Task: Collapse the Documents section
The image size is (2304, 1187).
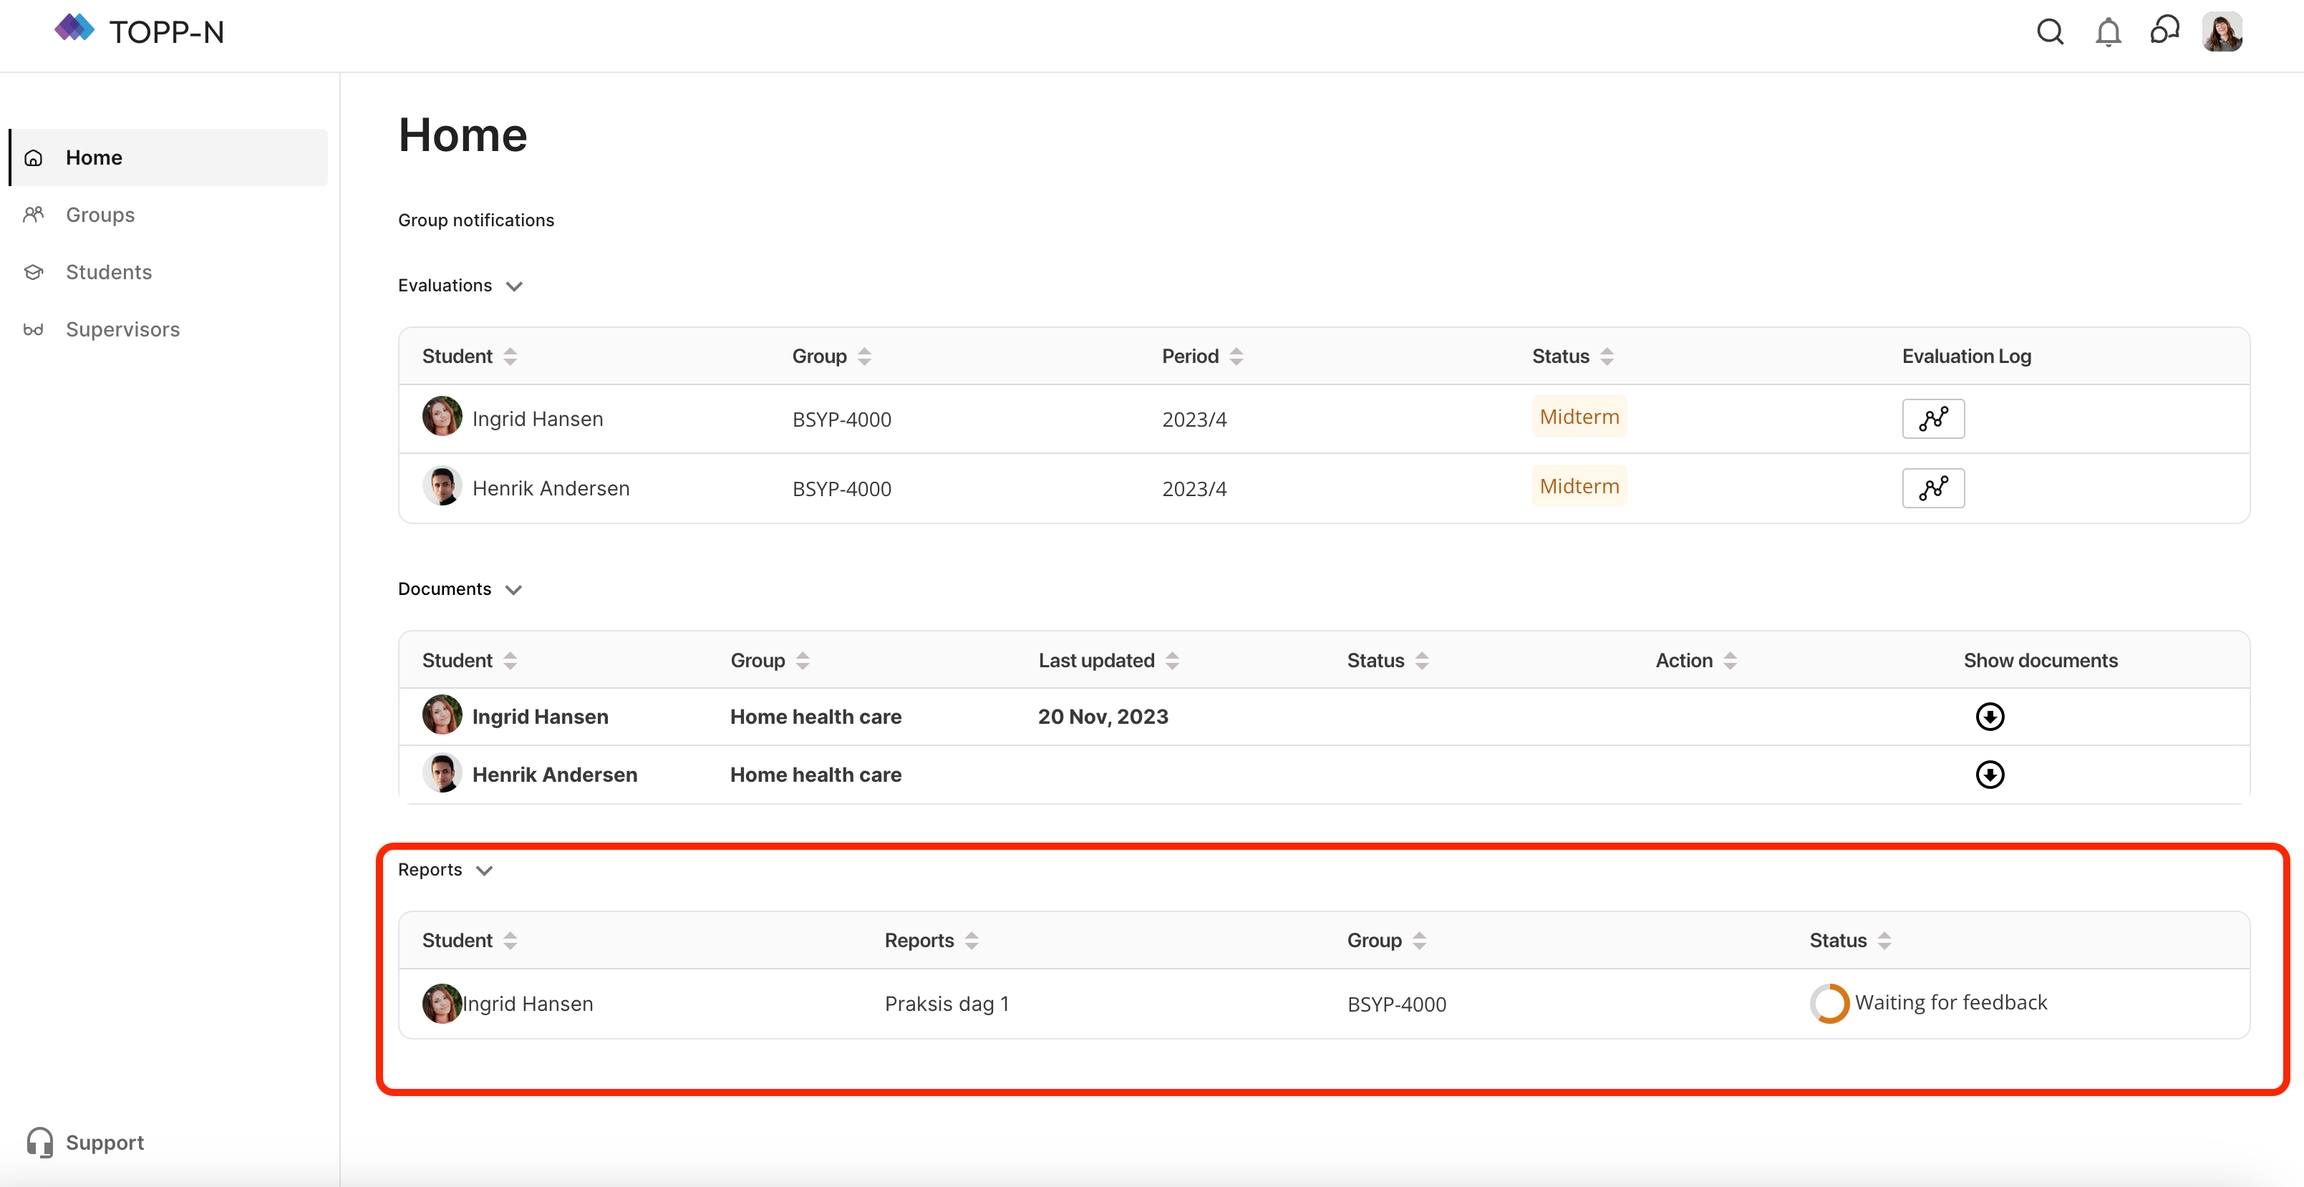Action: pos(513,590)
